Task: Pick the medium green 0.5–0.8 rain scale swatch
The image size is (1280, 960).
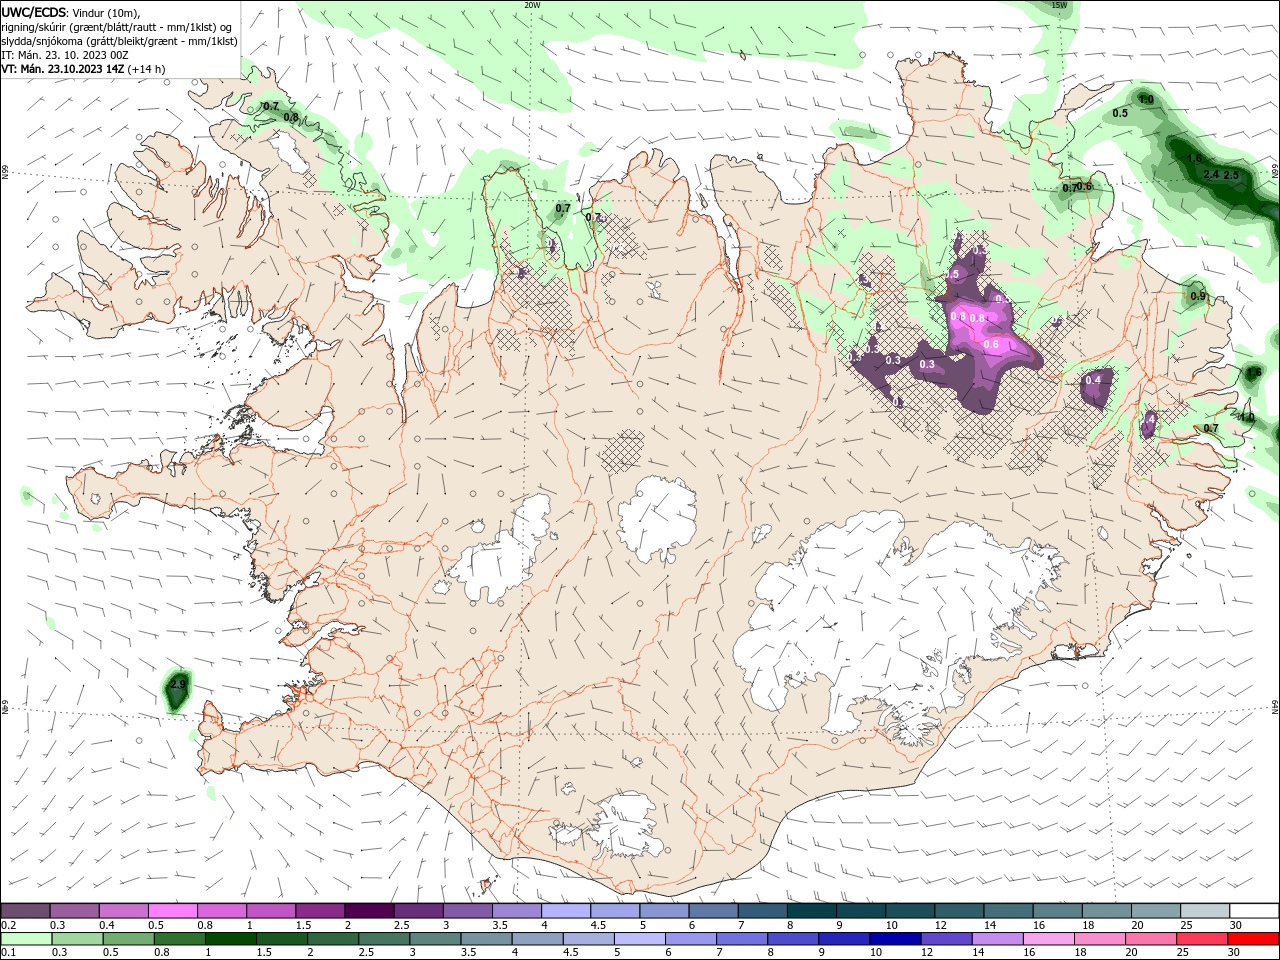Action: click(128, 939)
